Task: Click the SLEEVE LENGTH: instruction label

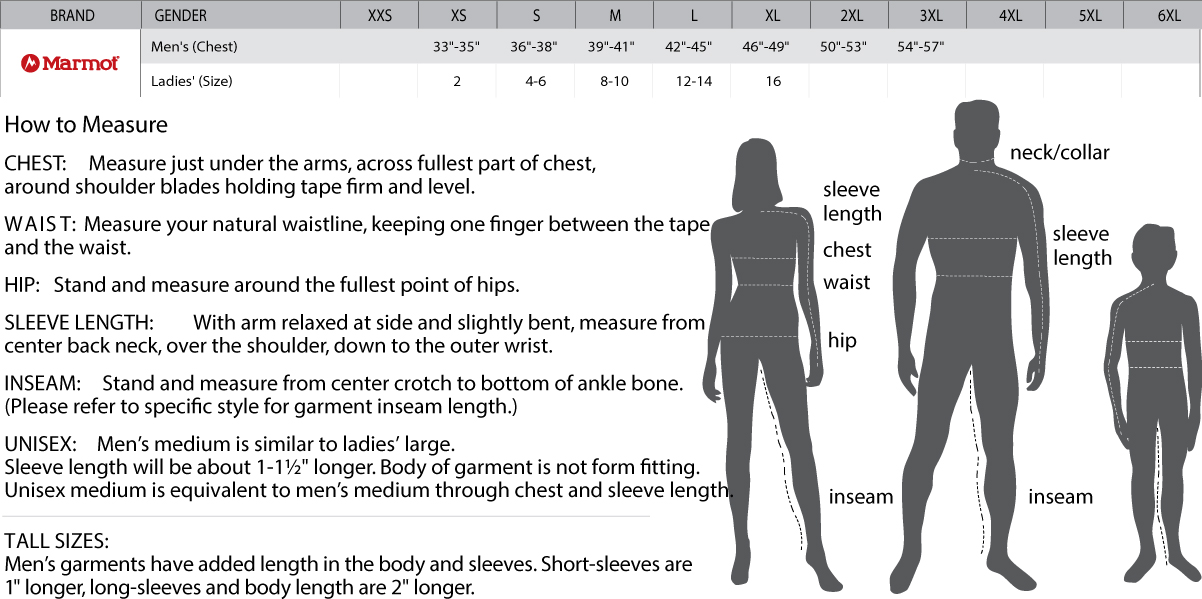Action: 79,323
